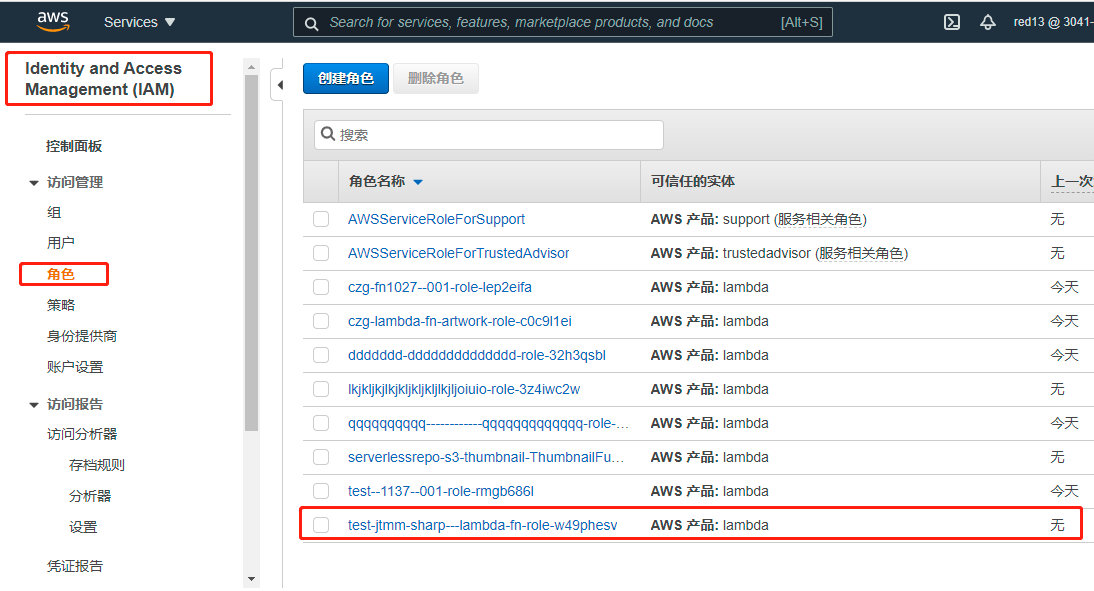Check the qqqqqqqqqq role row checkbox
The image size is (1094, 591).
(321, 424)
